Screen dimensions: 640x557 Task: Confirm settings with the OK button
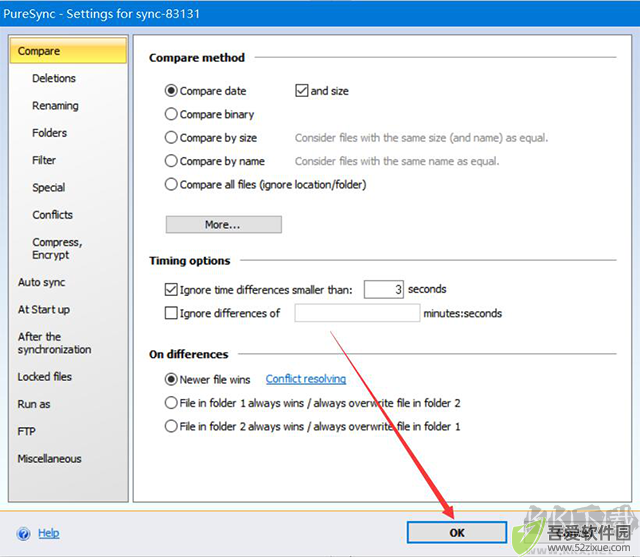pos(457,533)
